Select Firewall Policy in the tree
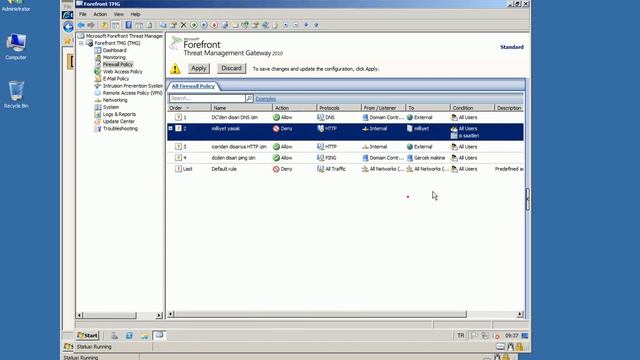This screenshot has height=360, width=640. point(118,64)
